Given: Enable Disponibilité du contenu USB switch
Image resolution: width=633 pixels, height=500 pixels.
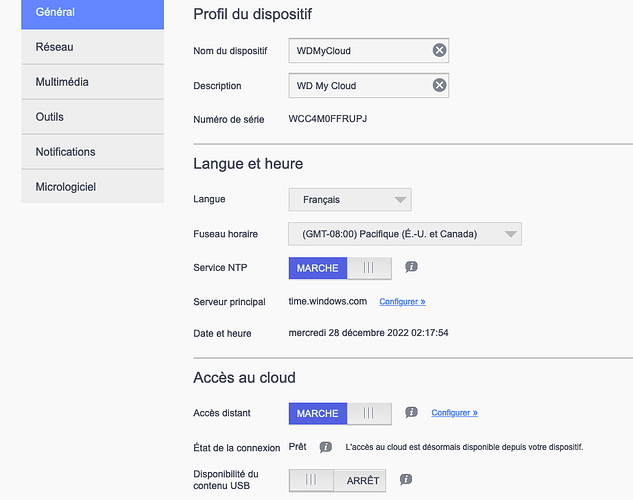Looking at the screenshot, I should point(337,480).
